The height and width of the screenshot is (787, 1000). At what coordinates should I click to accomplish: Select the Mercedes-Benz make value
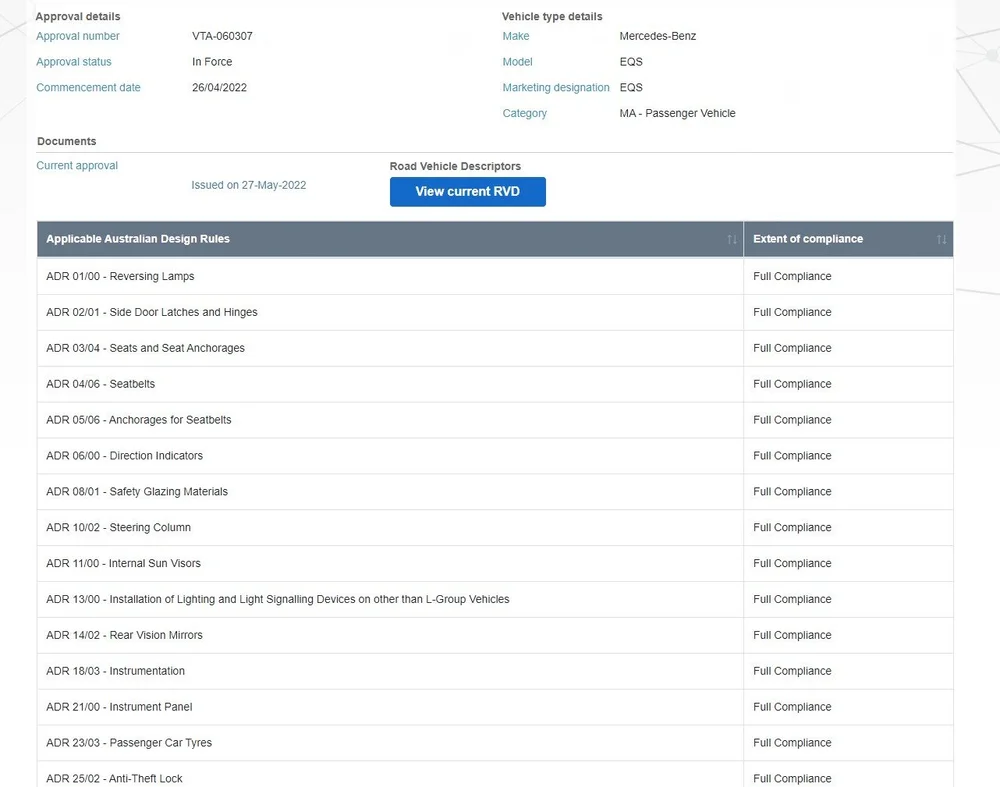pos(658,36)
